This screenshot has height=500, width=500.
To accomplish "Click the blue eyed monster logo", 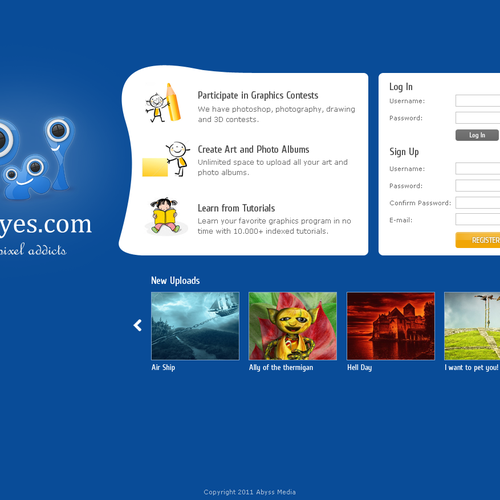I will coord(37,158).
